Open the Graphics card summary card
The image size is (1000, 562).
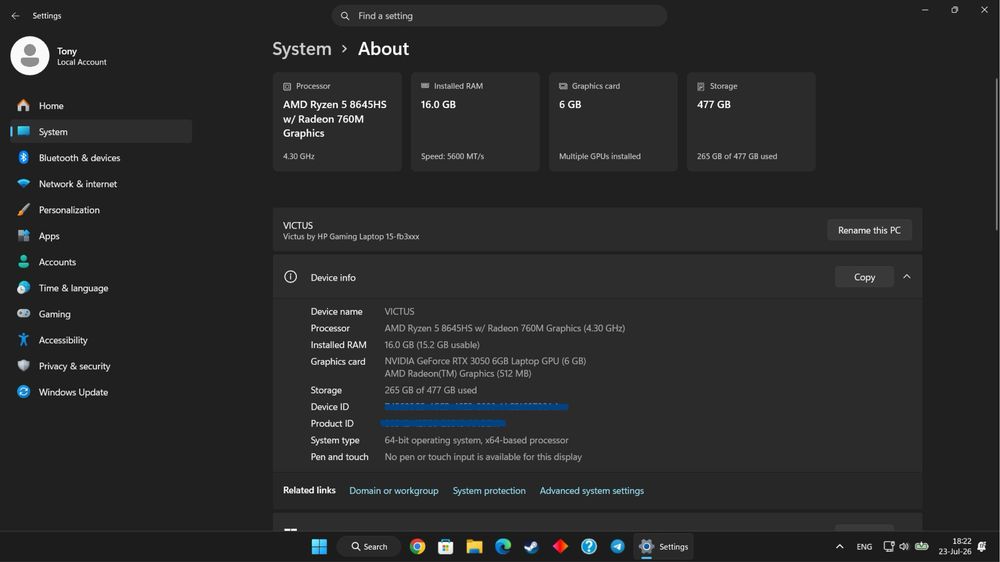(x=613, y=121)
